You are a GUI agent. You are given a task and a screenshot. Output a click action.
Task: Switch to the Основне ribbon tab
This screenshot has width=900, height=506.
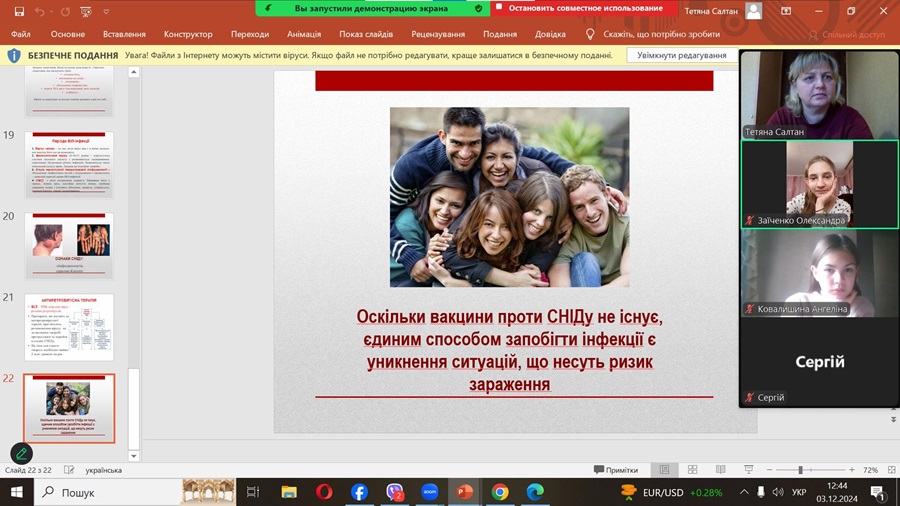pyautogui.click(x=68, y=34)
